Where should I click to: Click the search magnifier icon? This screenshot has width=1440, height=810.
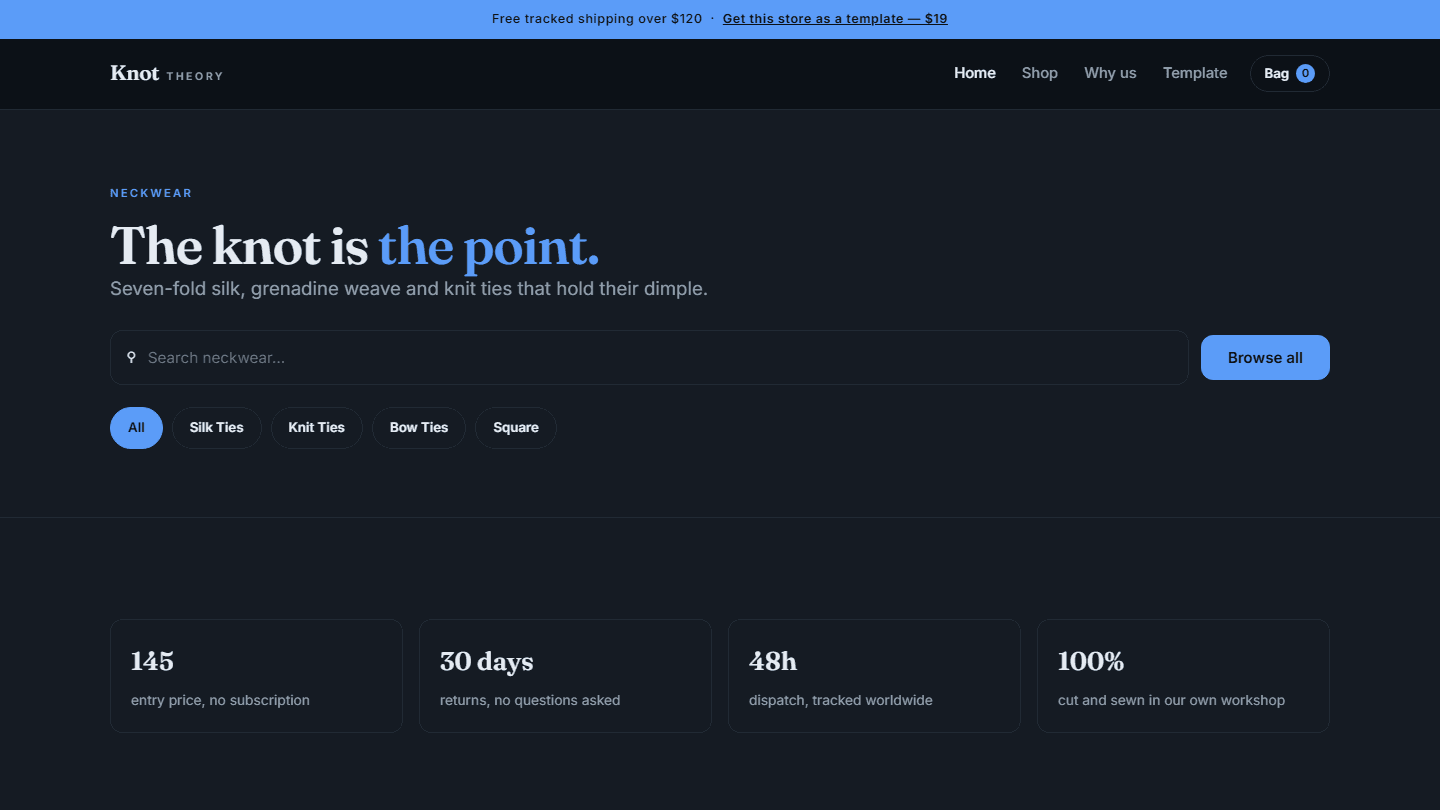[131, 357]
